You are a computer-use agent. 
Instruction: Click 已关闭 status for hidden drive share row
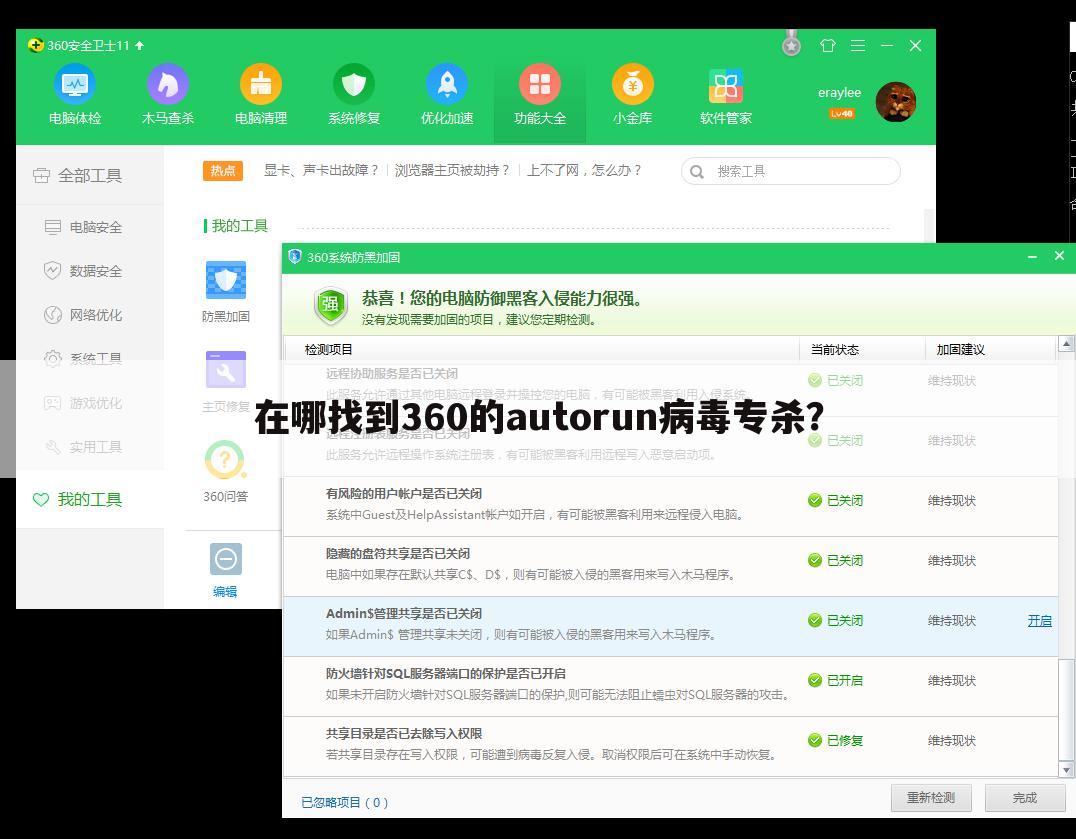[x=835, y=560]
